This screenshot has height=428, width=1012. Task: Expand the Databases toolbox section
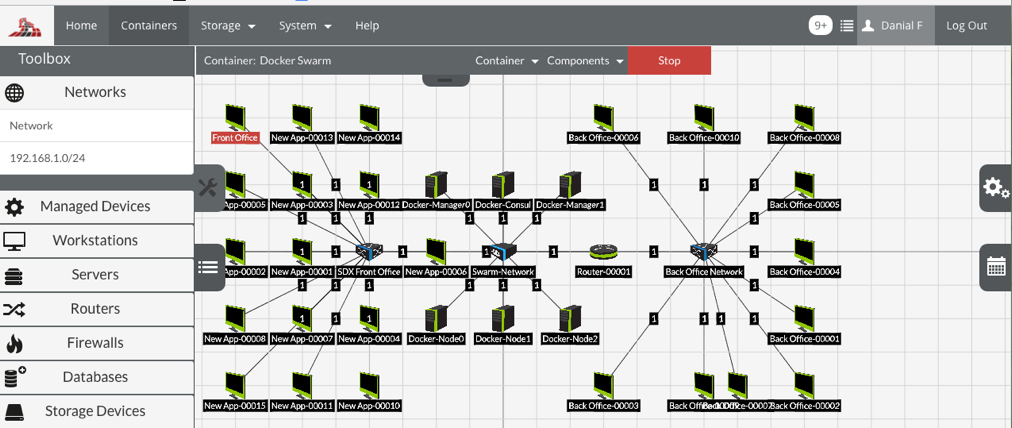[x=97, y=378]
